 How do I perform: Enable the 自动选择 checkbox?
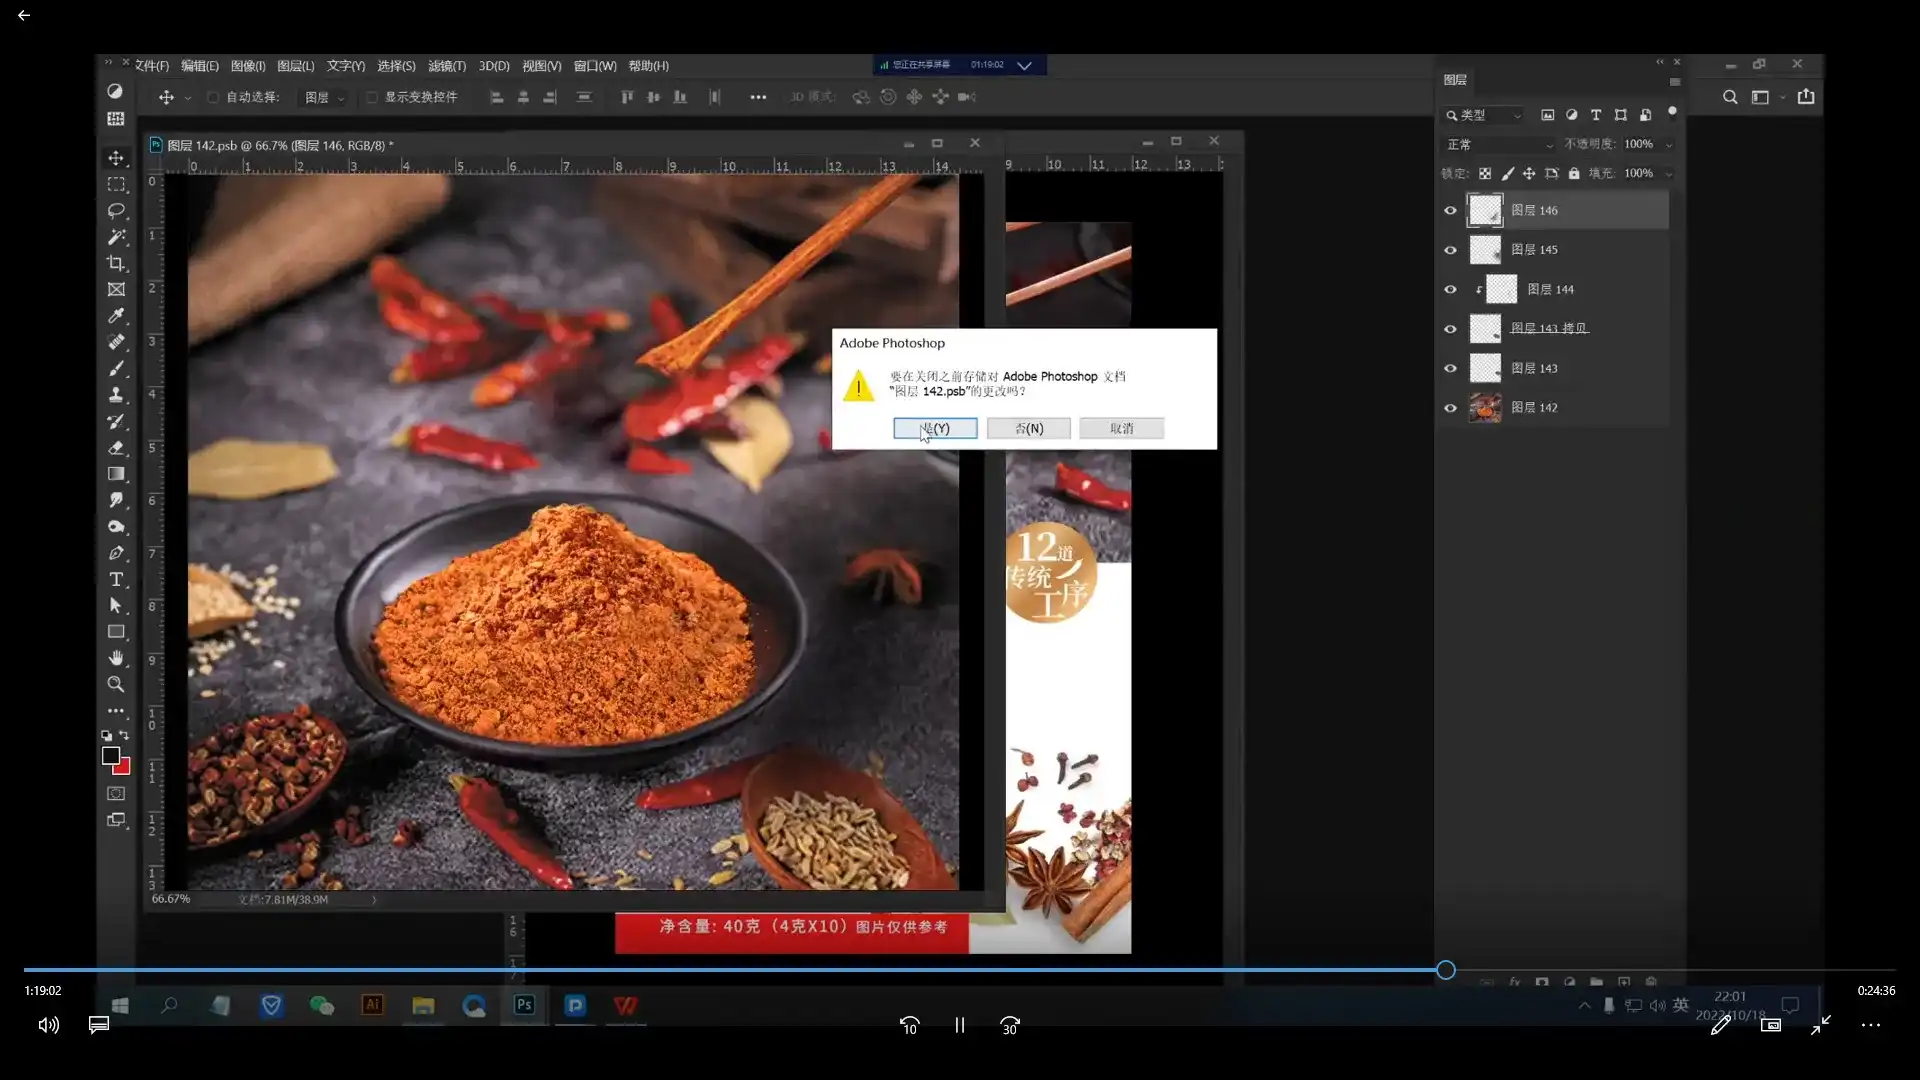213,98
